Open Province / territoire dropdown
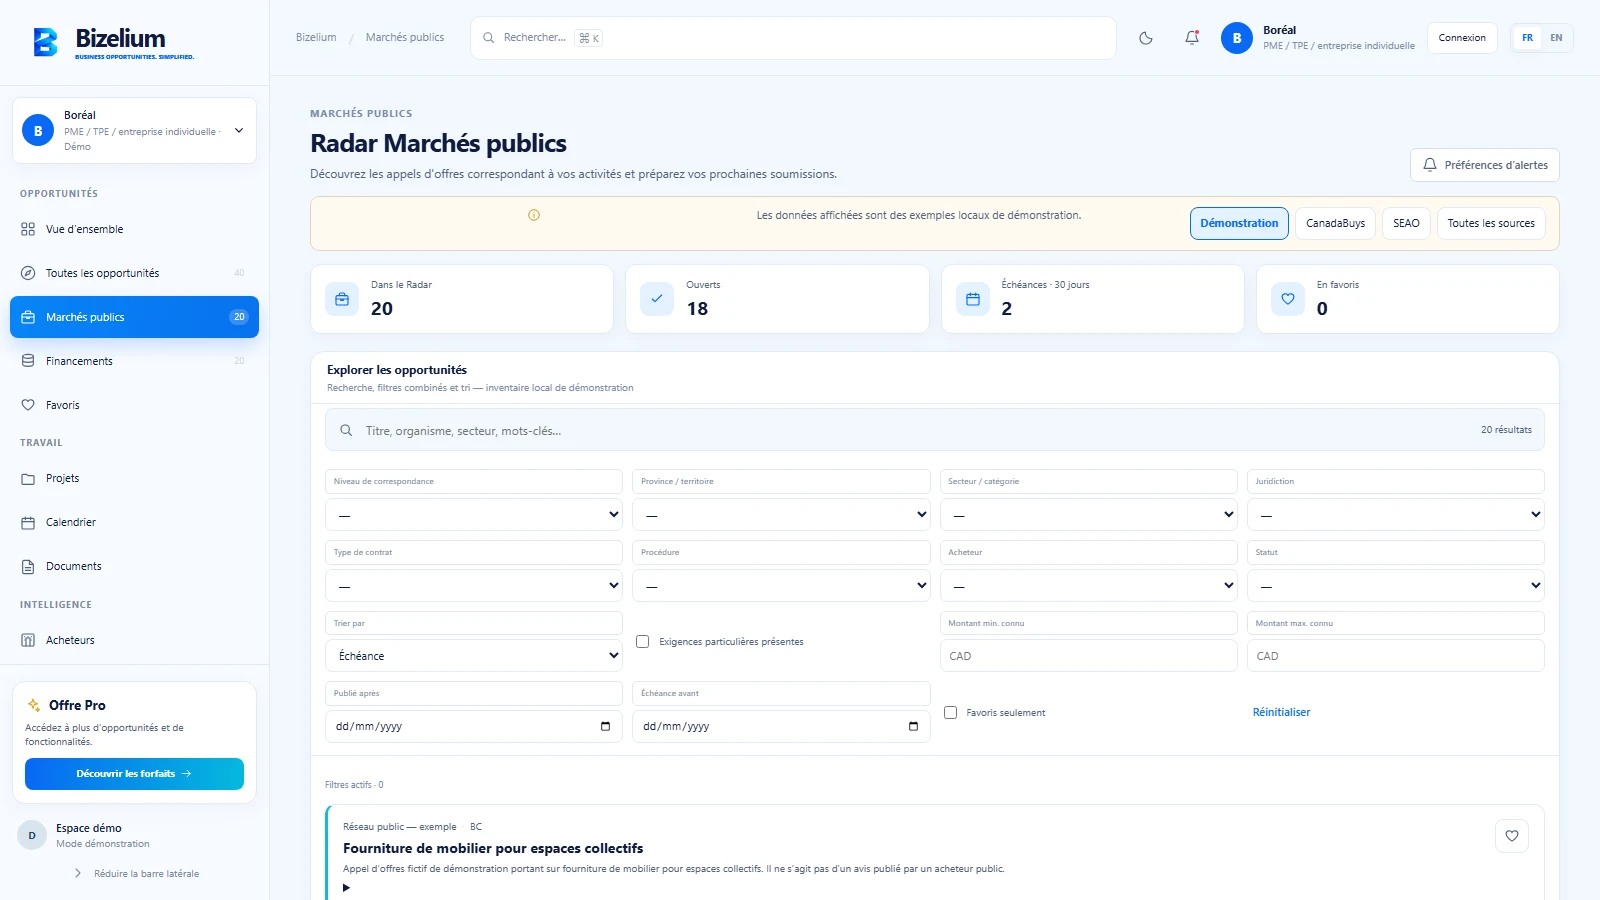This screenshot has width=1600, height=900. point(781,514)
